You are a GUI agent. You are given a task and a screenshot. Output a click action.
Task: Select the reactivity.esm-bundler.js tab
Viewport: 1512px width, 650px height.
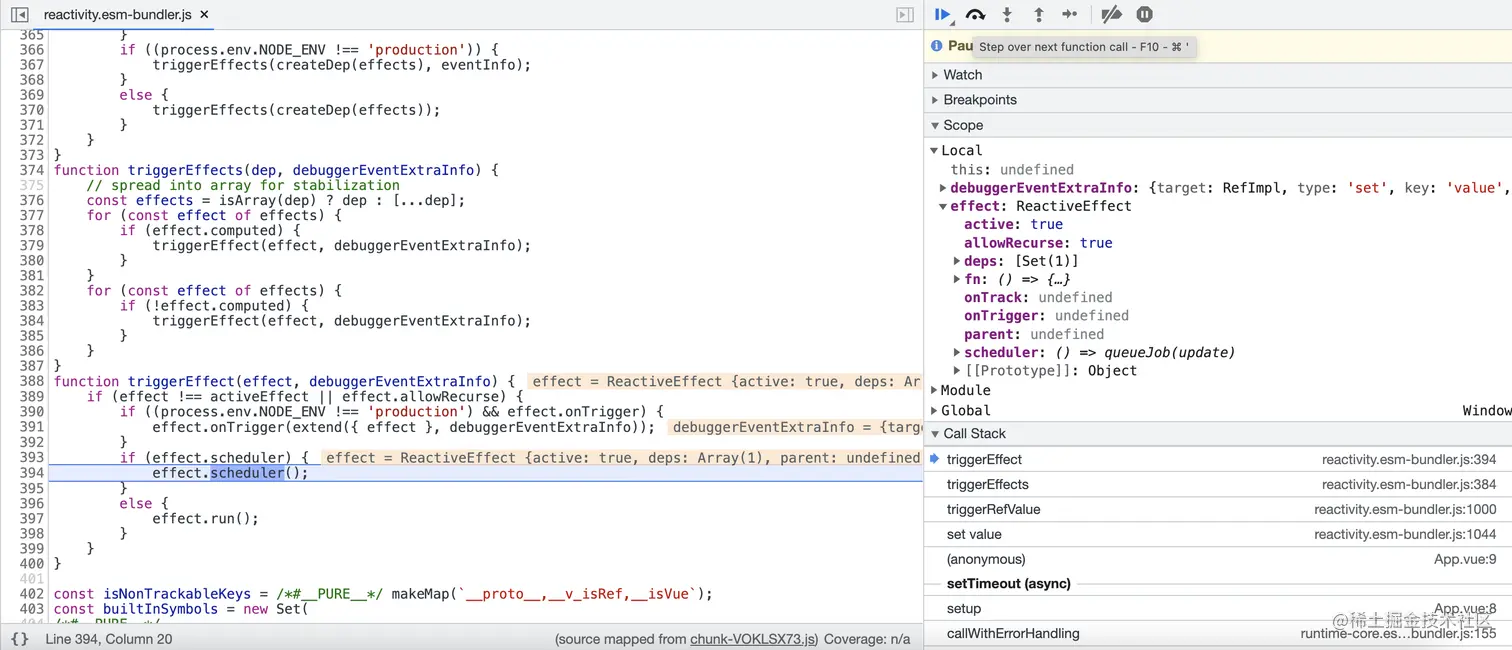[x=119, y=15]
